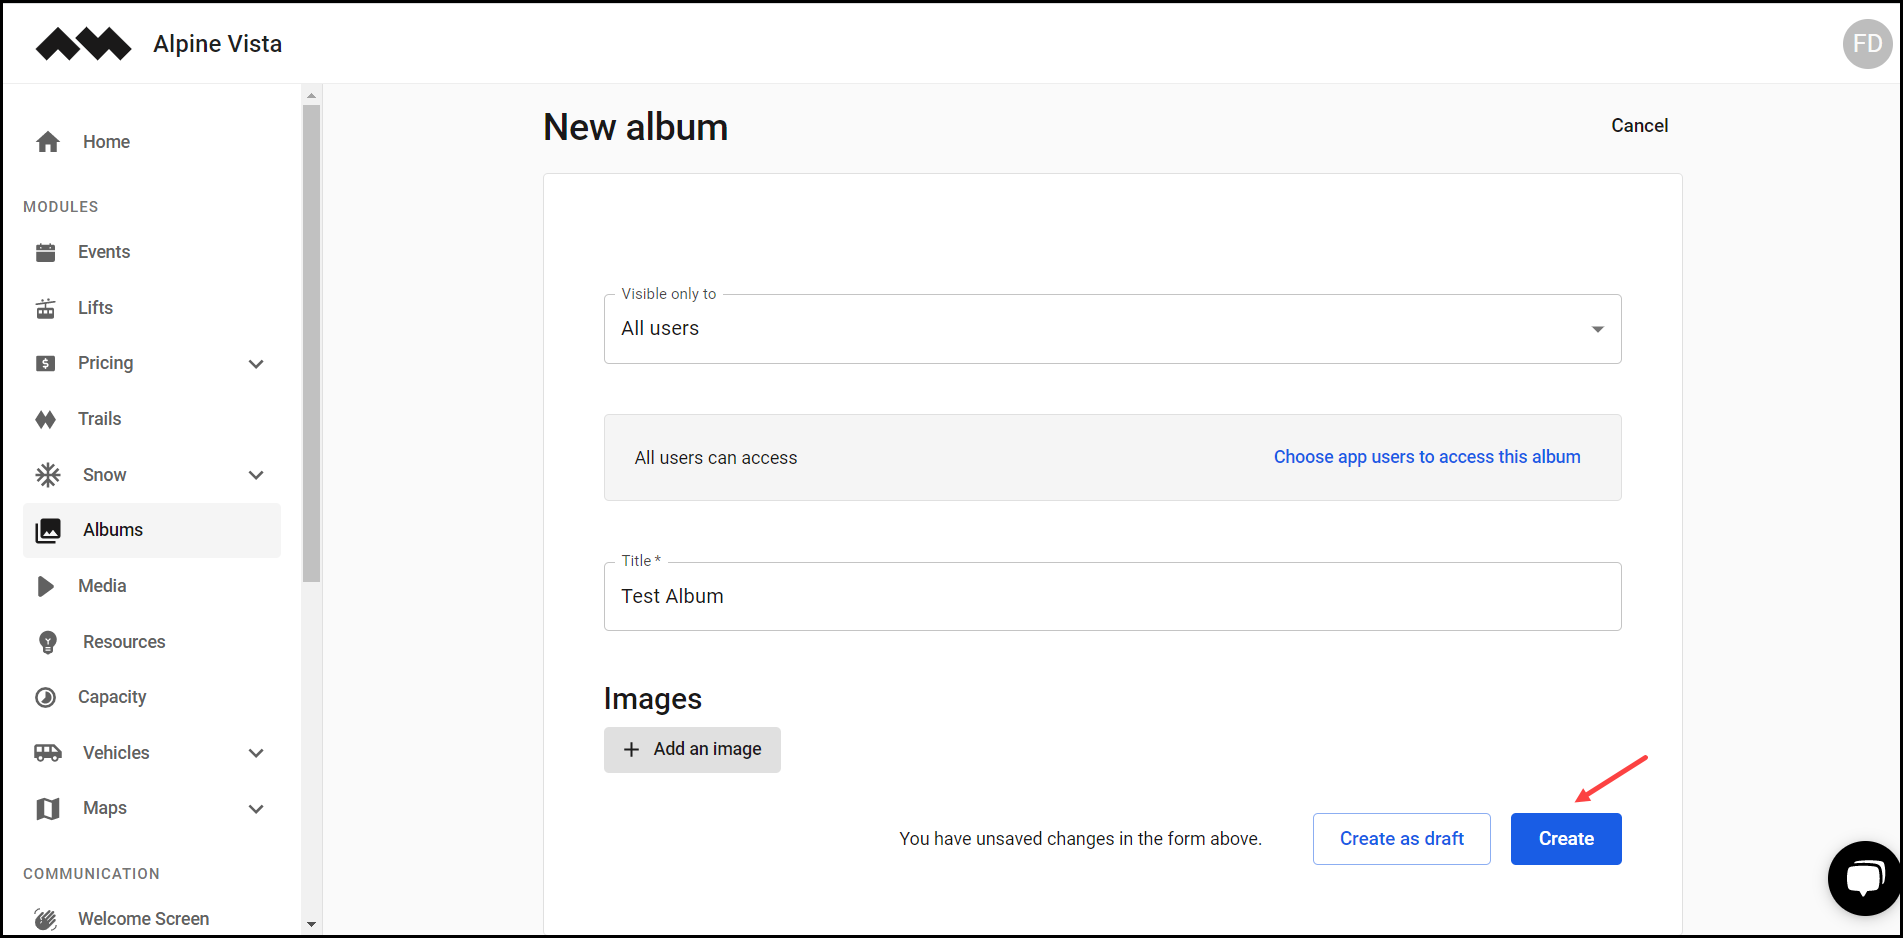The image size is (1903, 938).
Task: Collapse the Snow section
Action: click(x=256, y=474)
